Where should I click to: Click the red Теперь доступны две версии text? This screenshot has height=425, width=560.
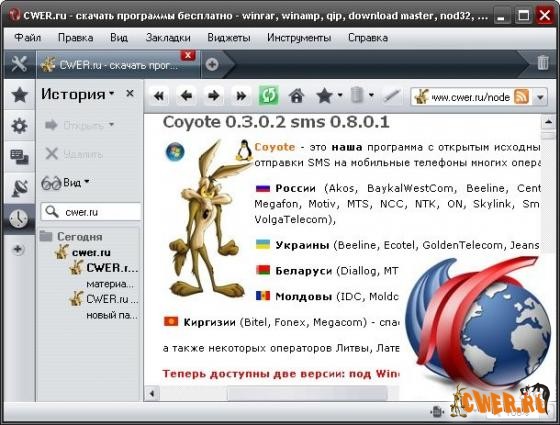280,374
